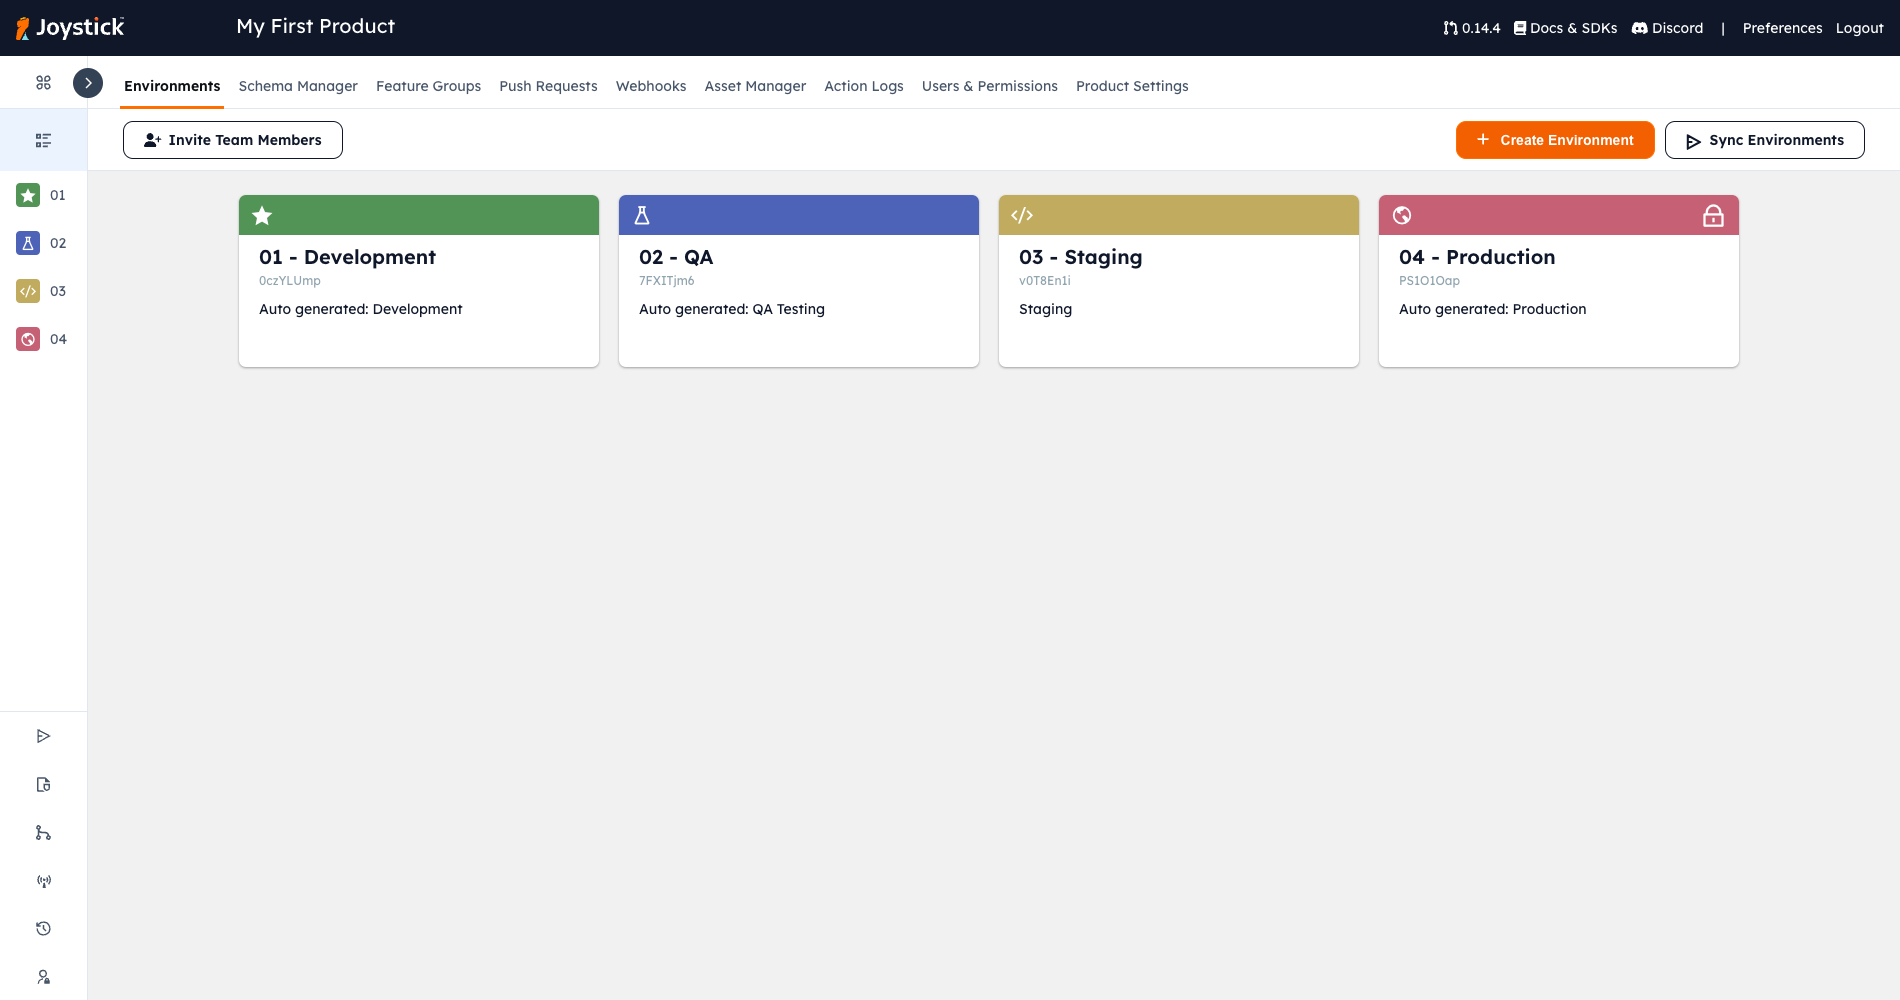Open the action logs history icon in the sidebar

pos(43,929)
